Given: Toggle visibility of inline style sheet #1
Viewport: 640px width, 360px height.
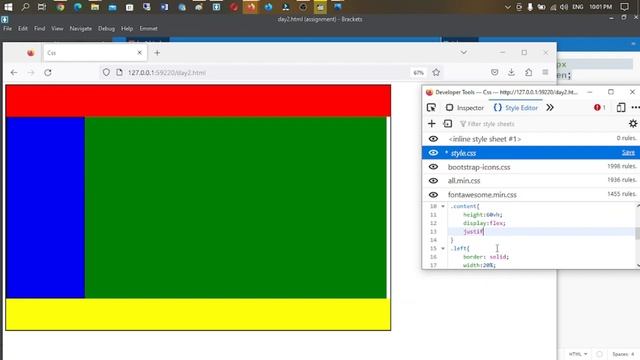Looking at the screenshot, I should [x=433, y=139].
